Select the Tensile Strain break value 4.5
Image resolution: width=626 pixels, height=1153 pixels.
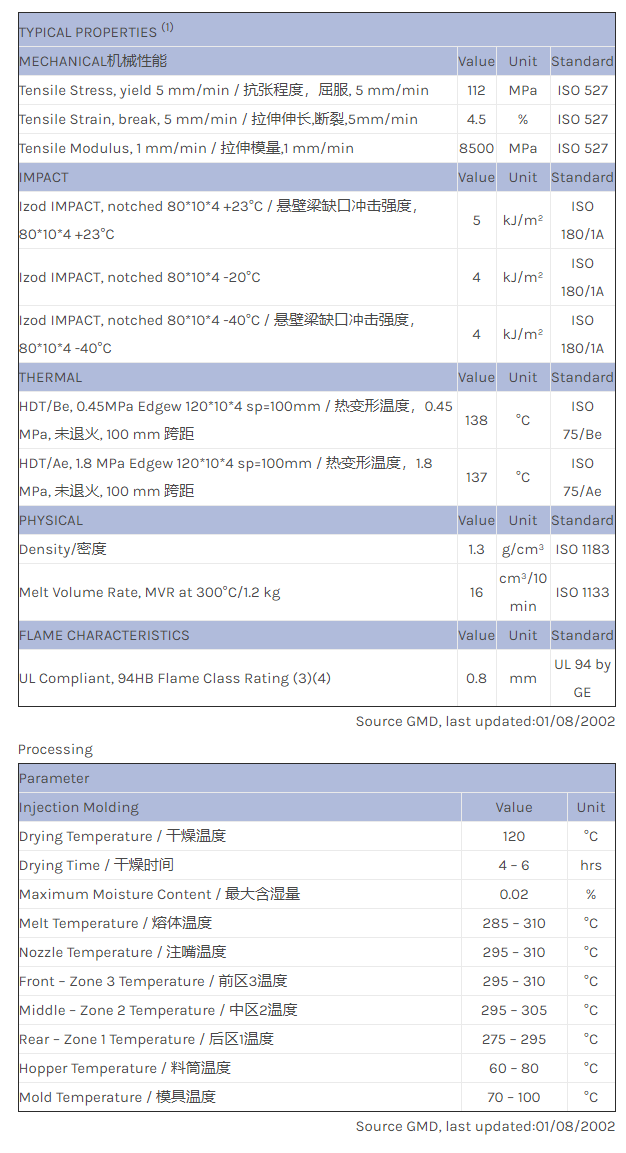point(476,119)
